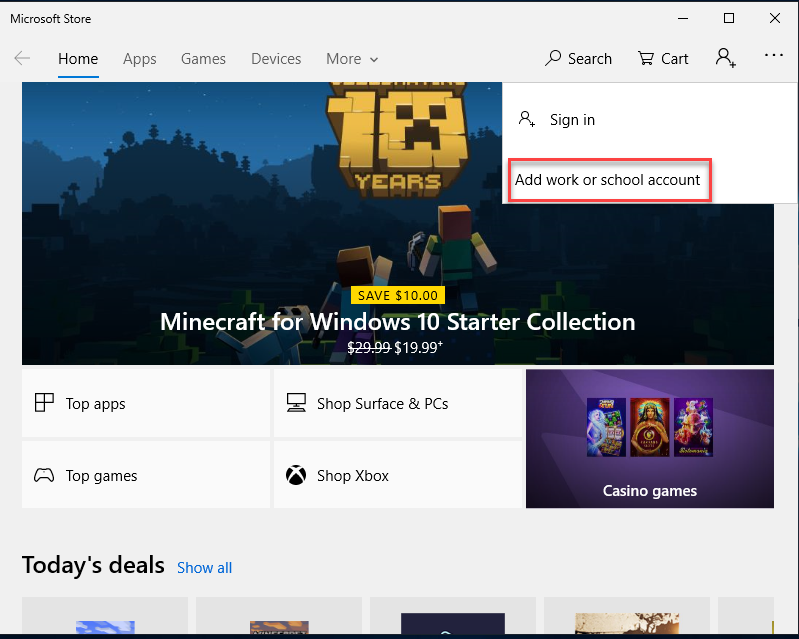Minimize the Microsoft Store window
Image resolution: width=799 pixels, height=639 pixels.
pos(683,18)
